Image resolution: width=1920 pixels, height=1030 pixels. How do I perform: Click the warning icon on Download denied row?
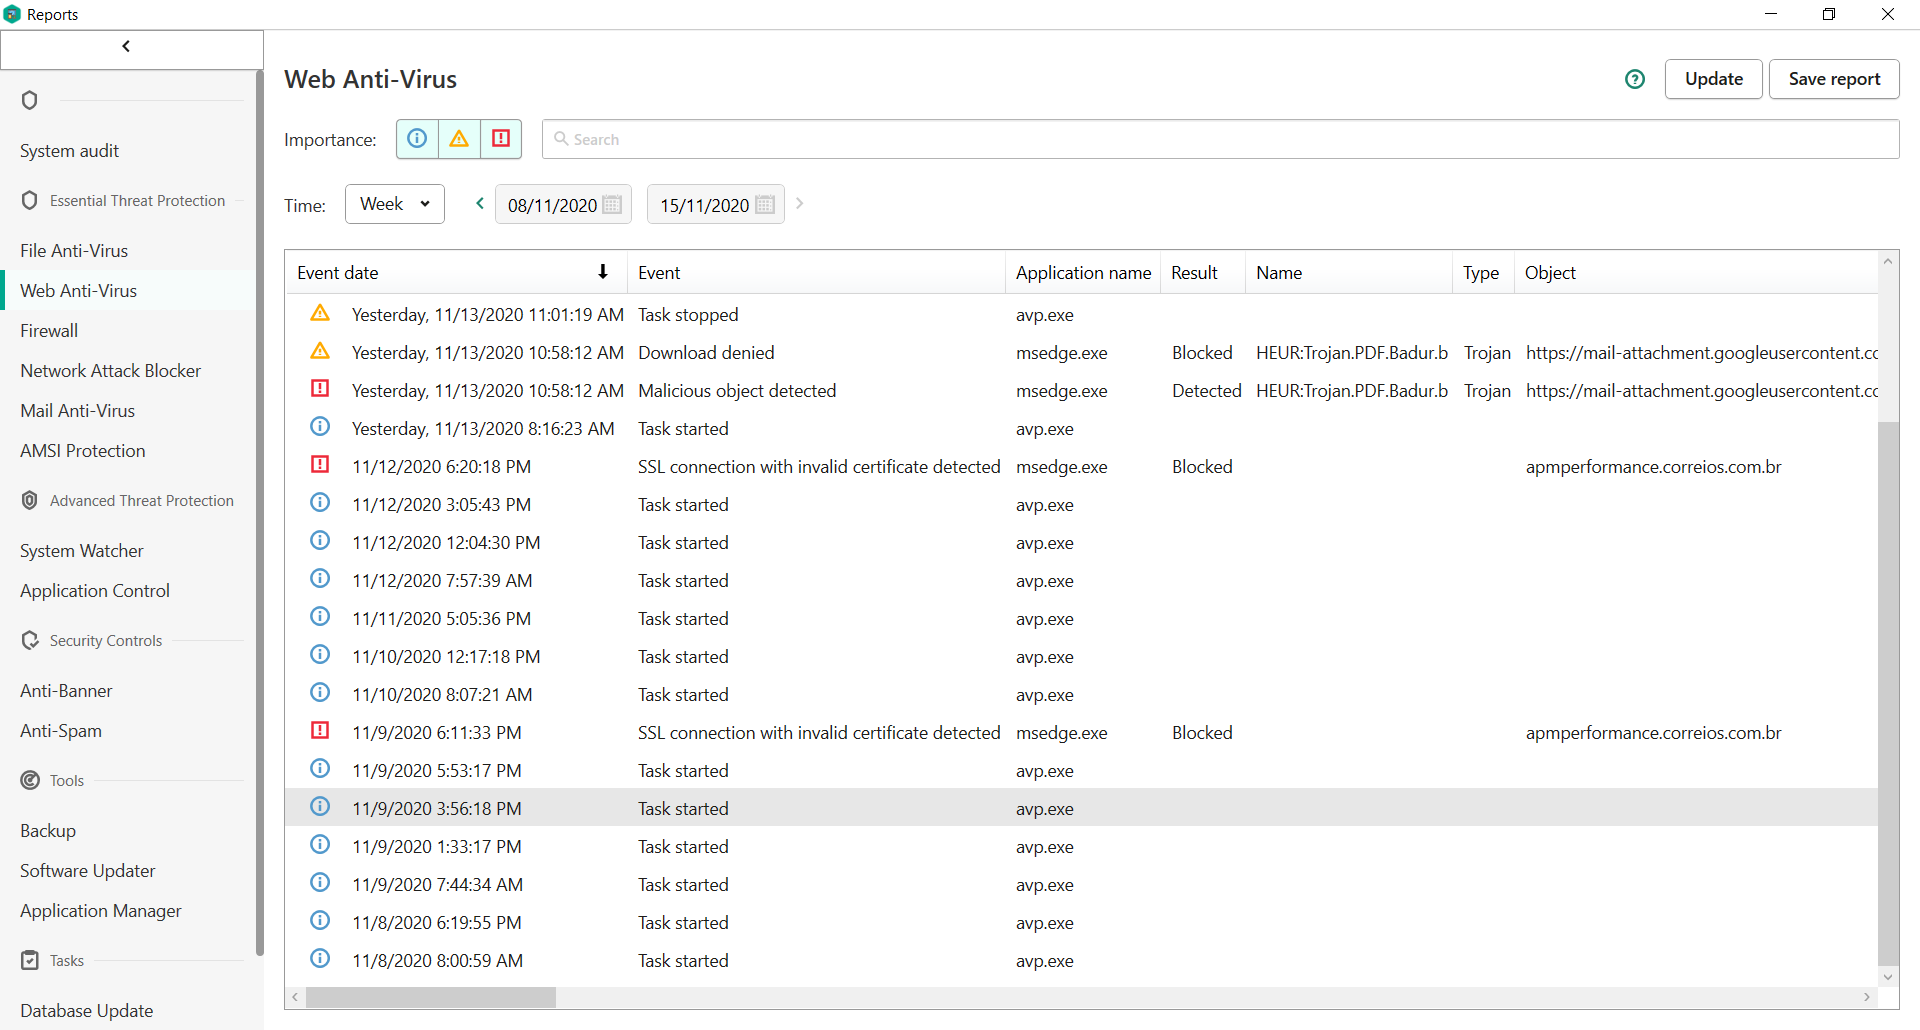320,351
